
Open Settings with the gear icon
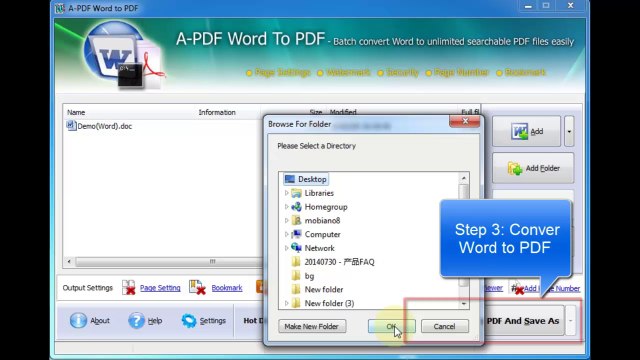click(x=204, y=320)
